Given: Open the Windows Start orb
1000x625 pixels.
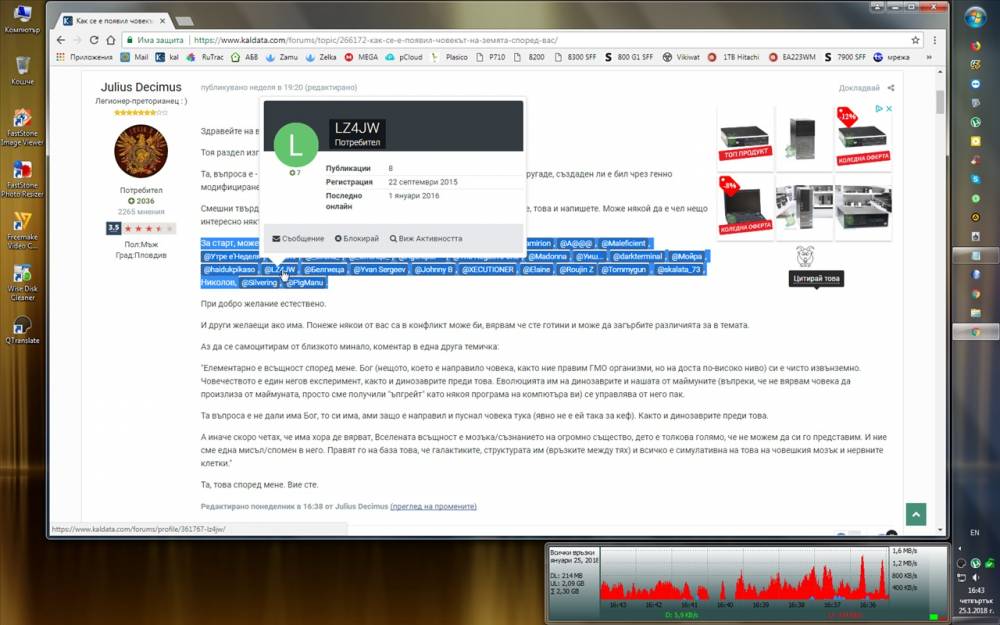Looking at the screenshot, I should 975,17.
